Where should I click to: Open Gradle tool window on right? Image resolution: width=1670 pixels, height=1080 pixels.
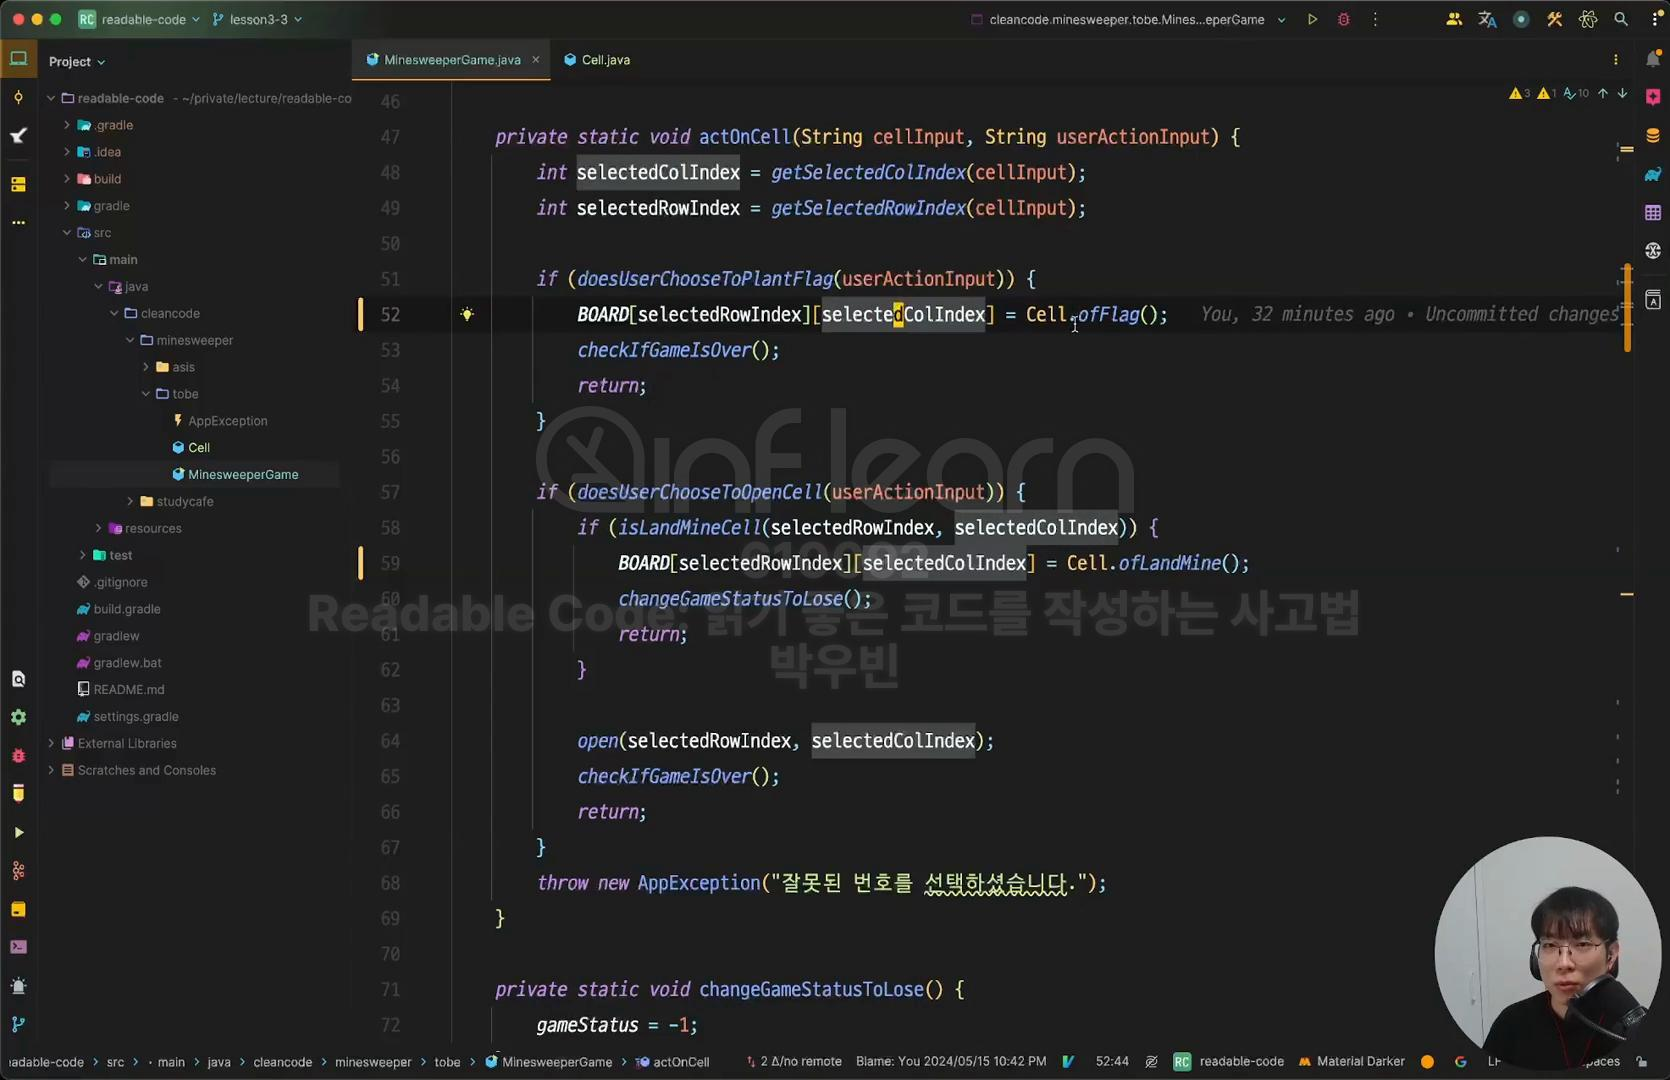(x=1652, y=174)
